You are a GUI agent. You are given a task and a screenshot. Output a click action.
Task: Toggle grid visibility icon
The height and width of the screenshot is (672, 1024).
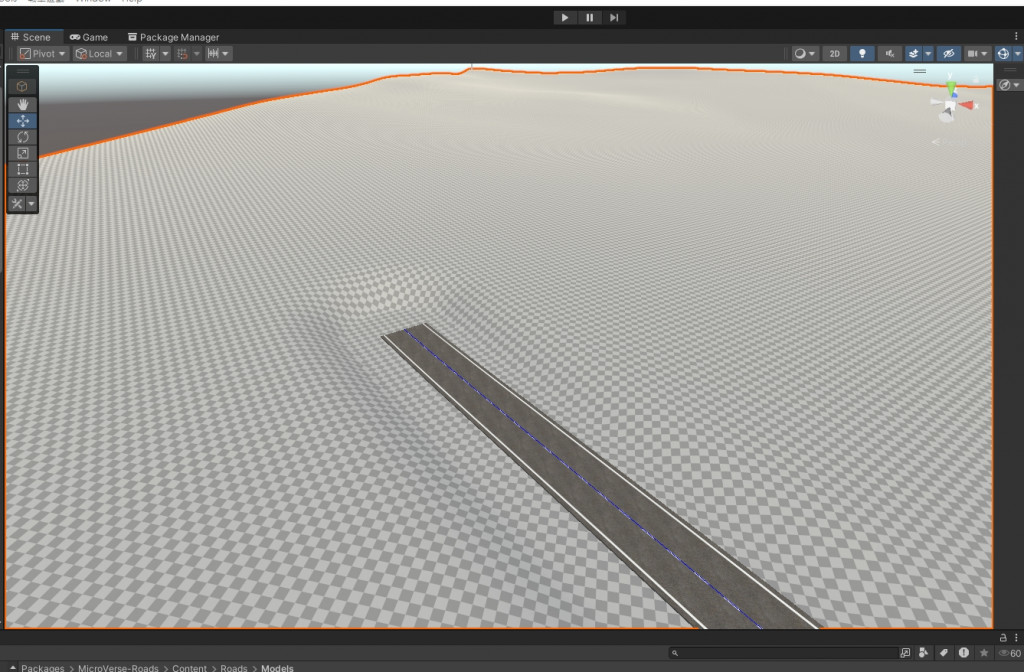click(x=151, y=54)
